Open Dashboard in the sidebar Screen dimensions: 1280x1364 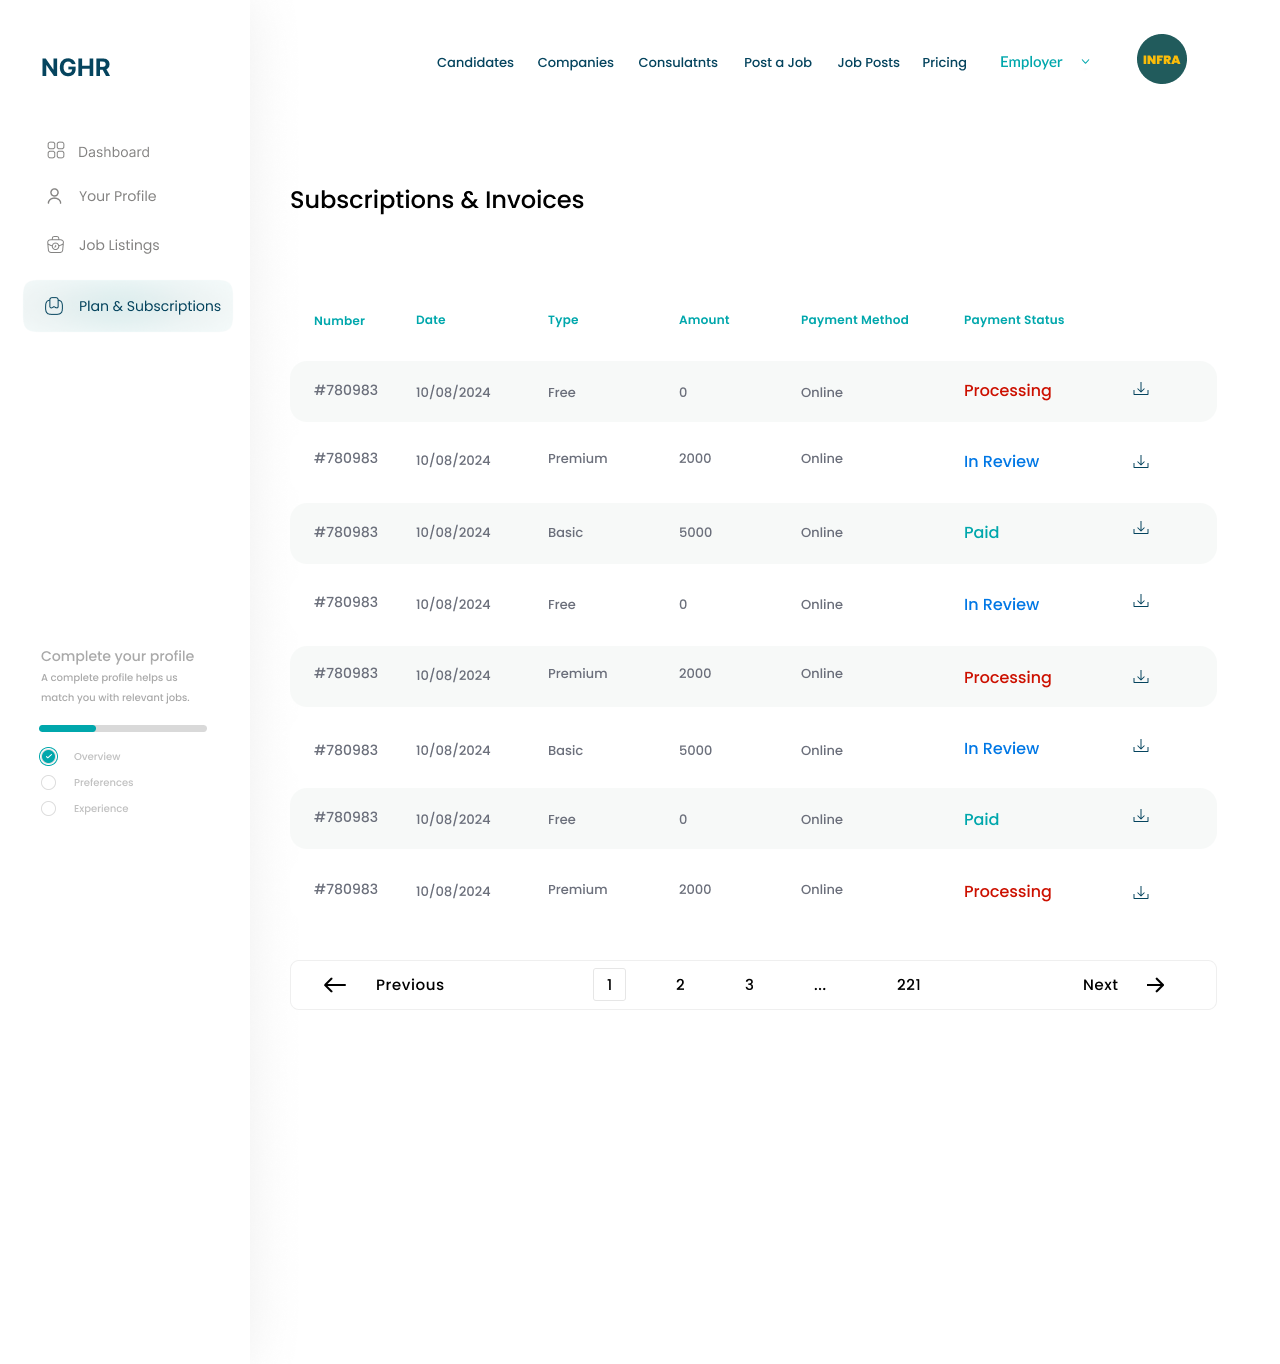click(x=114, y=152)
